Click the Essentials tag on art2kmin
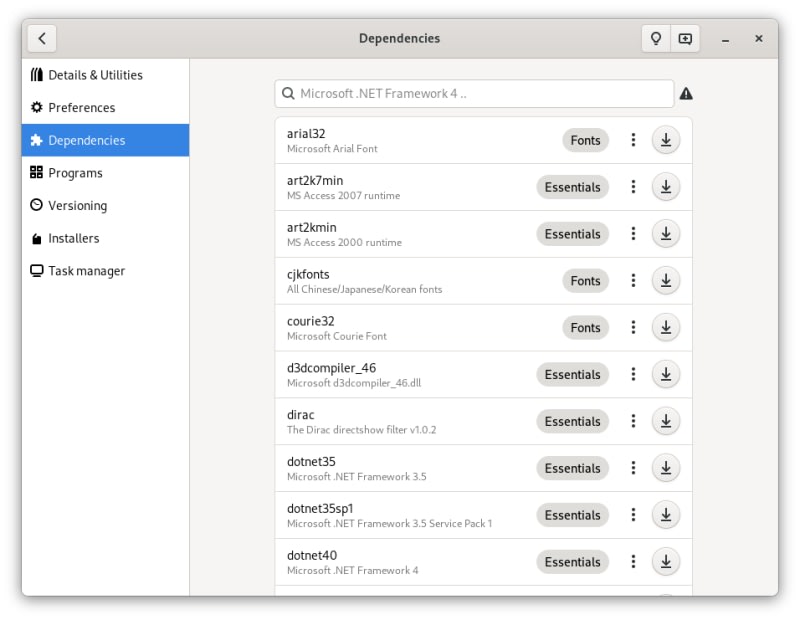Viewport: 800px width, 620px height. 572,234
